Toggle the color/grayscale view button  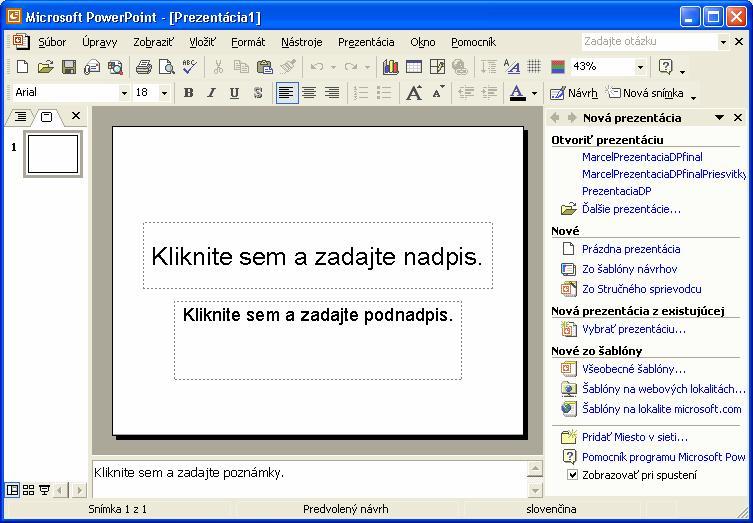[x=558, y=67]
